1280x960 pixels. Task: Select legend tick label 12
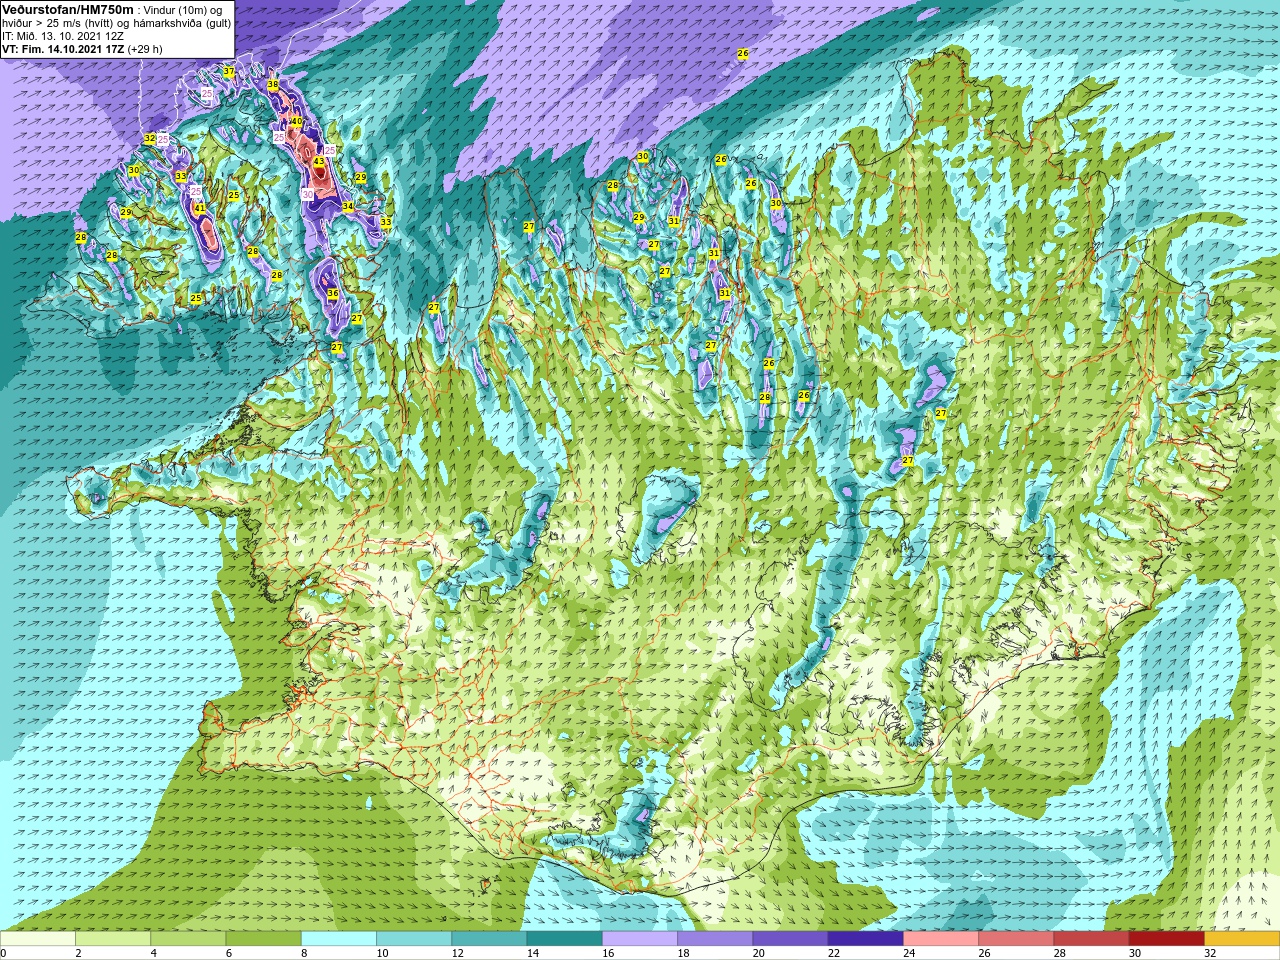coord(458,953)
